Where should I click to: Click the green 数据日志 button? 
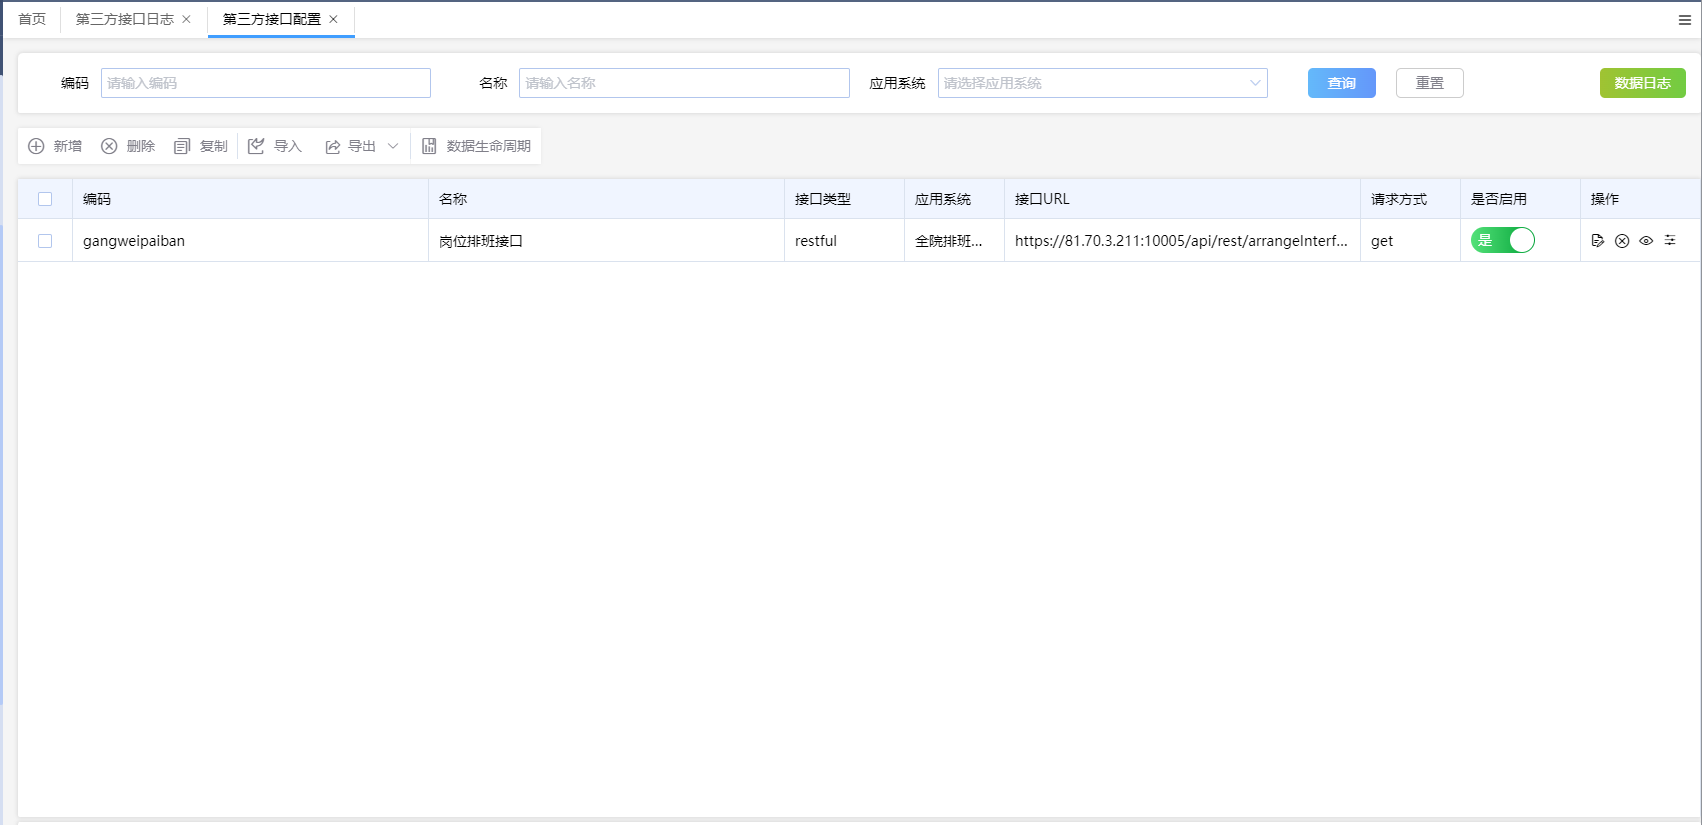(1642, 83)
